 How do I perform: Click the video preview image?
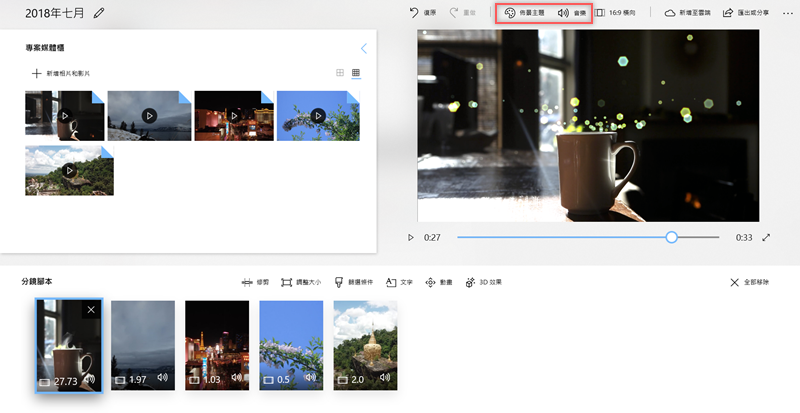(x=588, y=126)
